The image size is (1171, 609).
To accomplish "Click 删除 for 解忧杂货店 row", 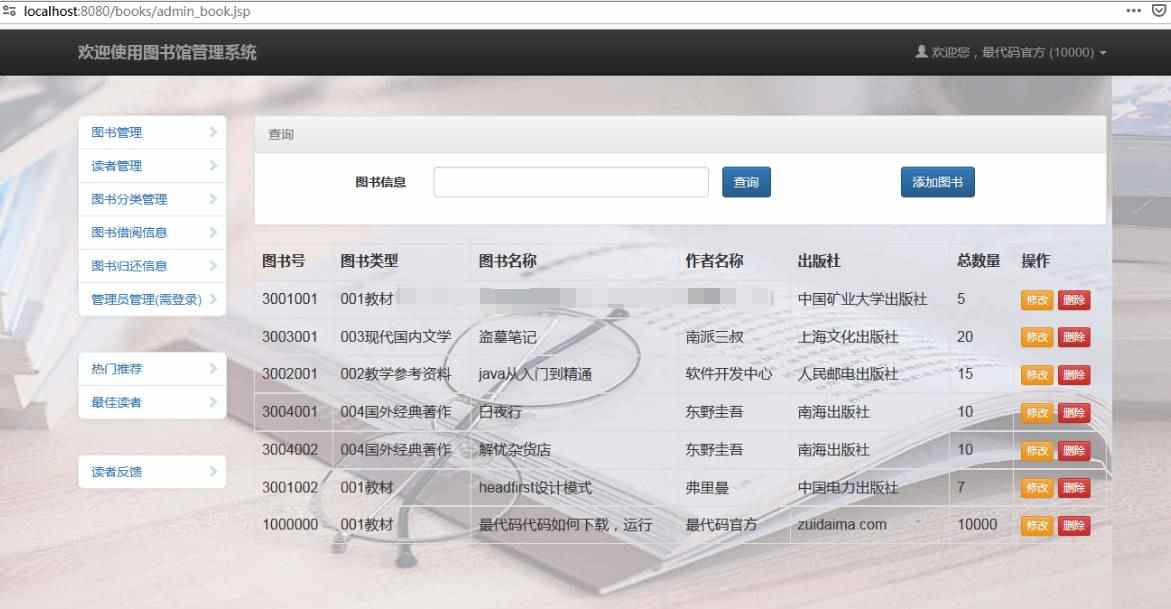I will (1074, 450).
